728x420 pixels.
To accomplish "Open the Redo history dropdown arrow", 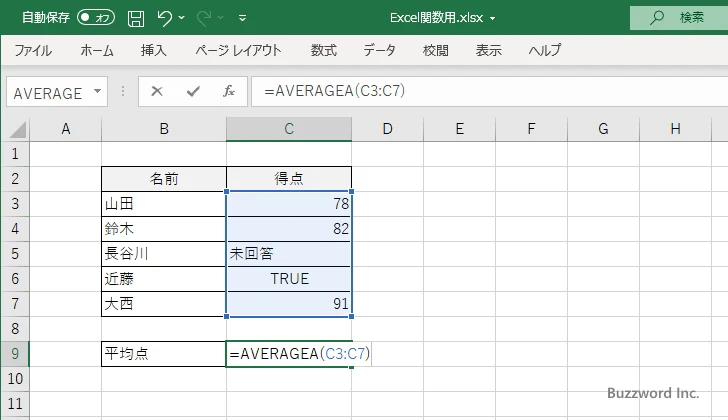I will [221, 18].
